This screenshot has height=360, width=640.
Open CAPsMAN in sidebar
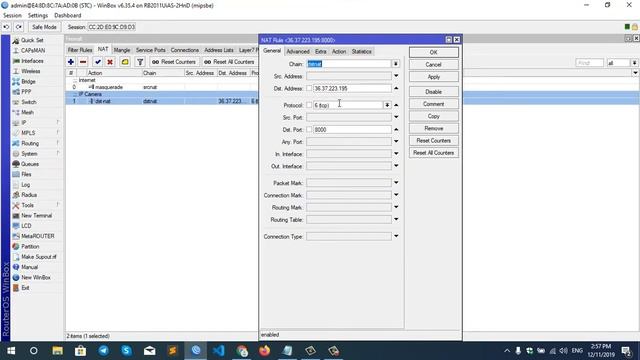(33, 51)
